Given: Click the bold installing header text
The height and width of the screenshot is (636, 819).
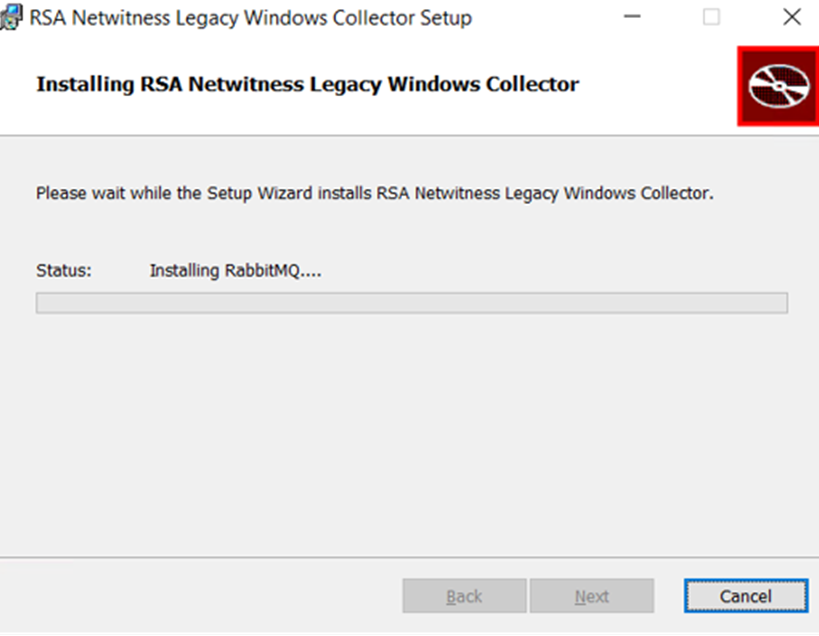Looking at the screenshot, I should pos(306,84).
